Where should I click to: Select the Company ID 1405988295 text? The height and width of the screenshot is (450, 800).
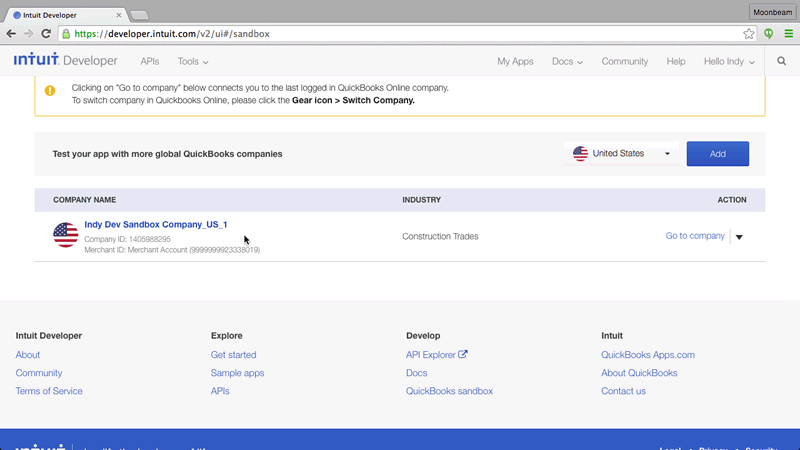tap(128, 239)
